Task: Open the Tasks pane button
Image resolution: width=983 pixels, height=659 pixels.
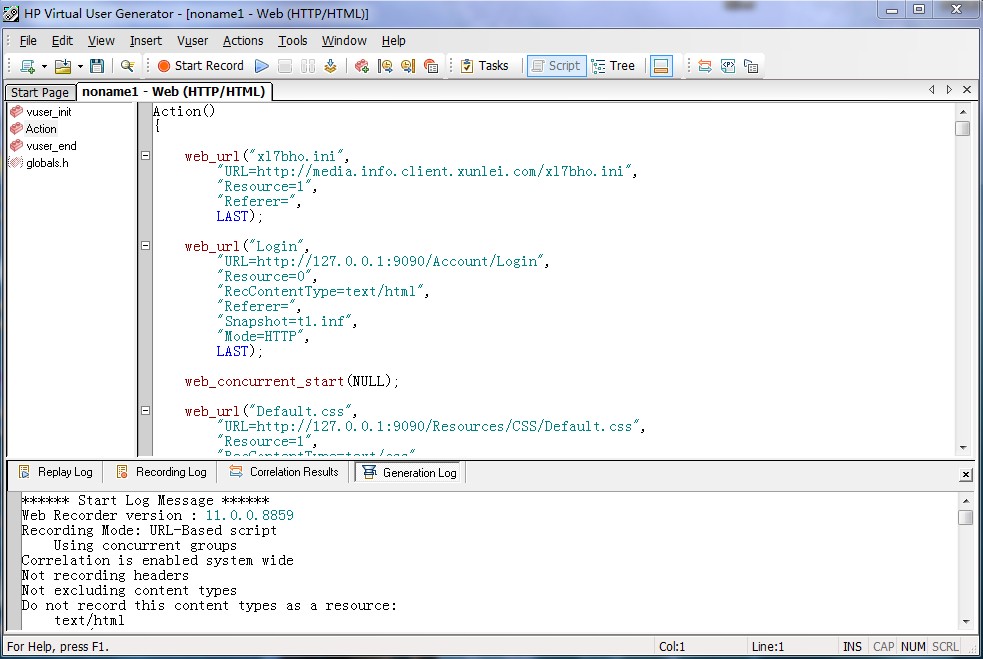Action: click(484, 66)
